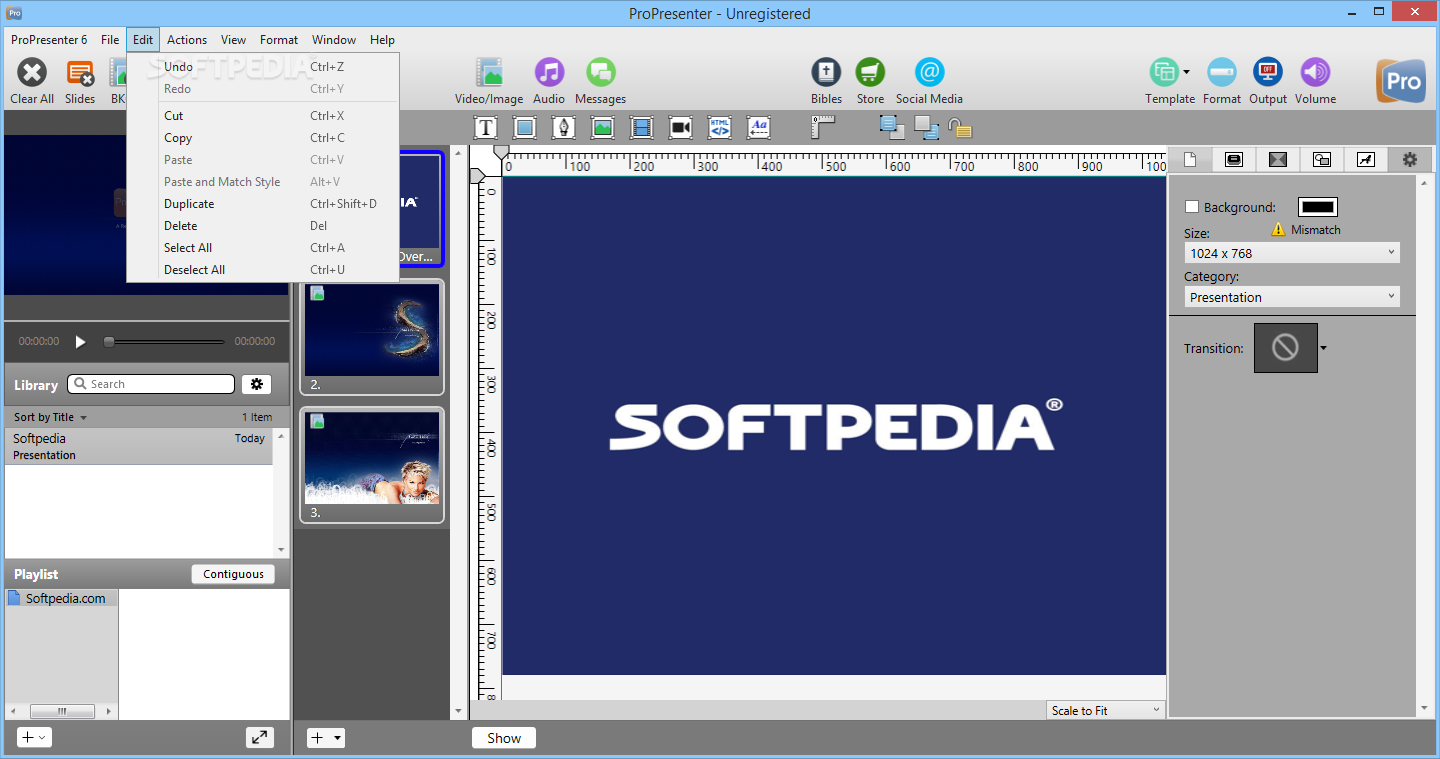Click the black Background color swatch

1317,207
